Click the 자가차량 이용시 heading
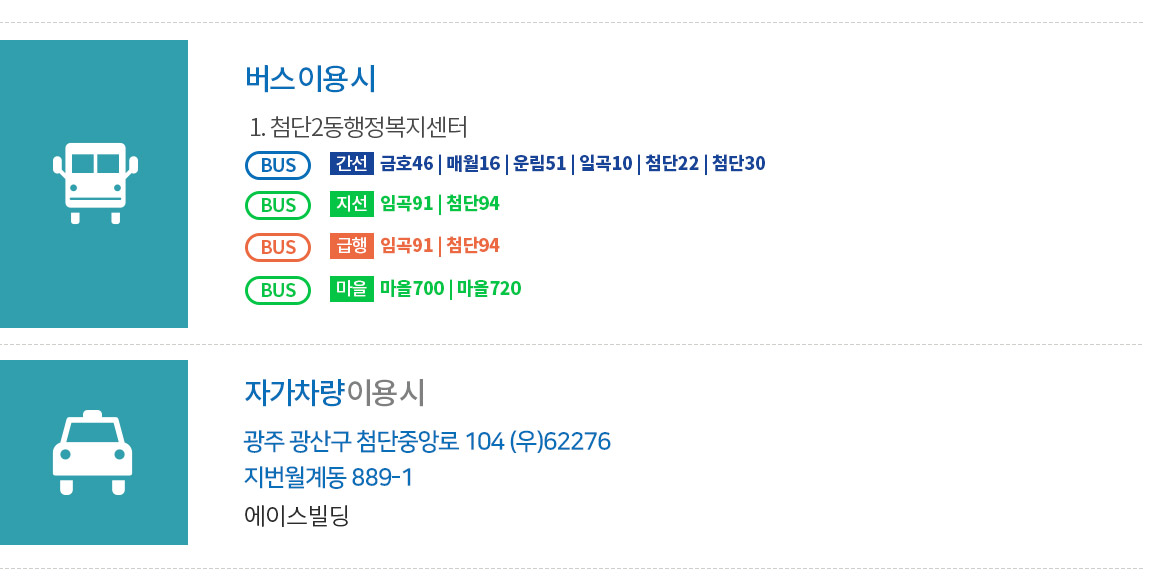This screenshot has height=586, width=1150. [x=335, y=392]
